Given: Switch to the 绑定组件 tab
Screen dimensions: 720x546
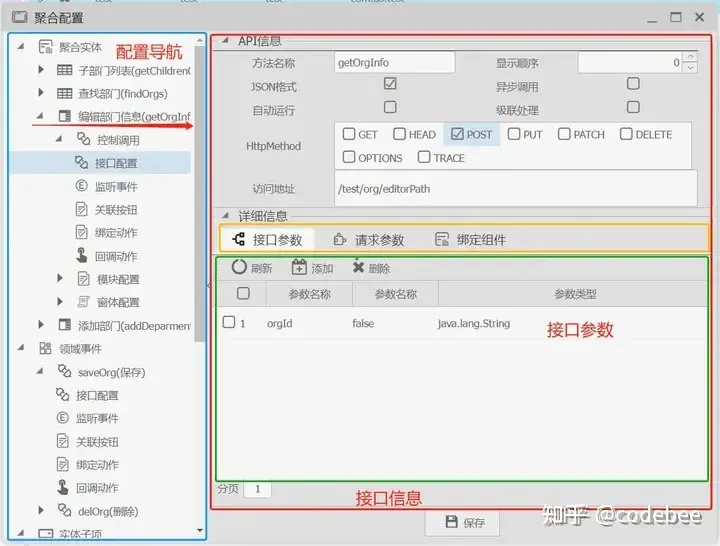Looking at the screenshot, I should (470, 239).
